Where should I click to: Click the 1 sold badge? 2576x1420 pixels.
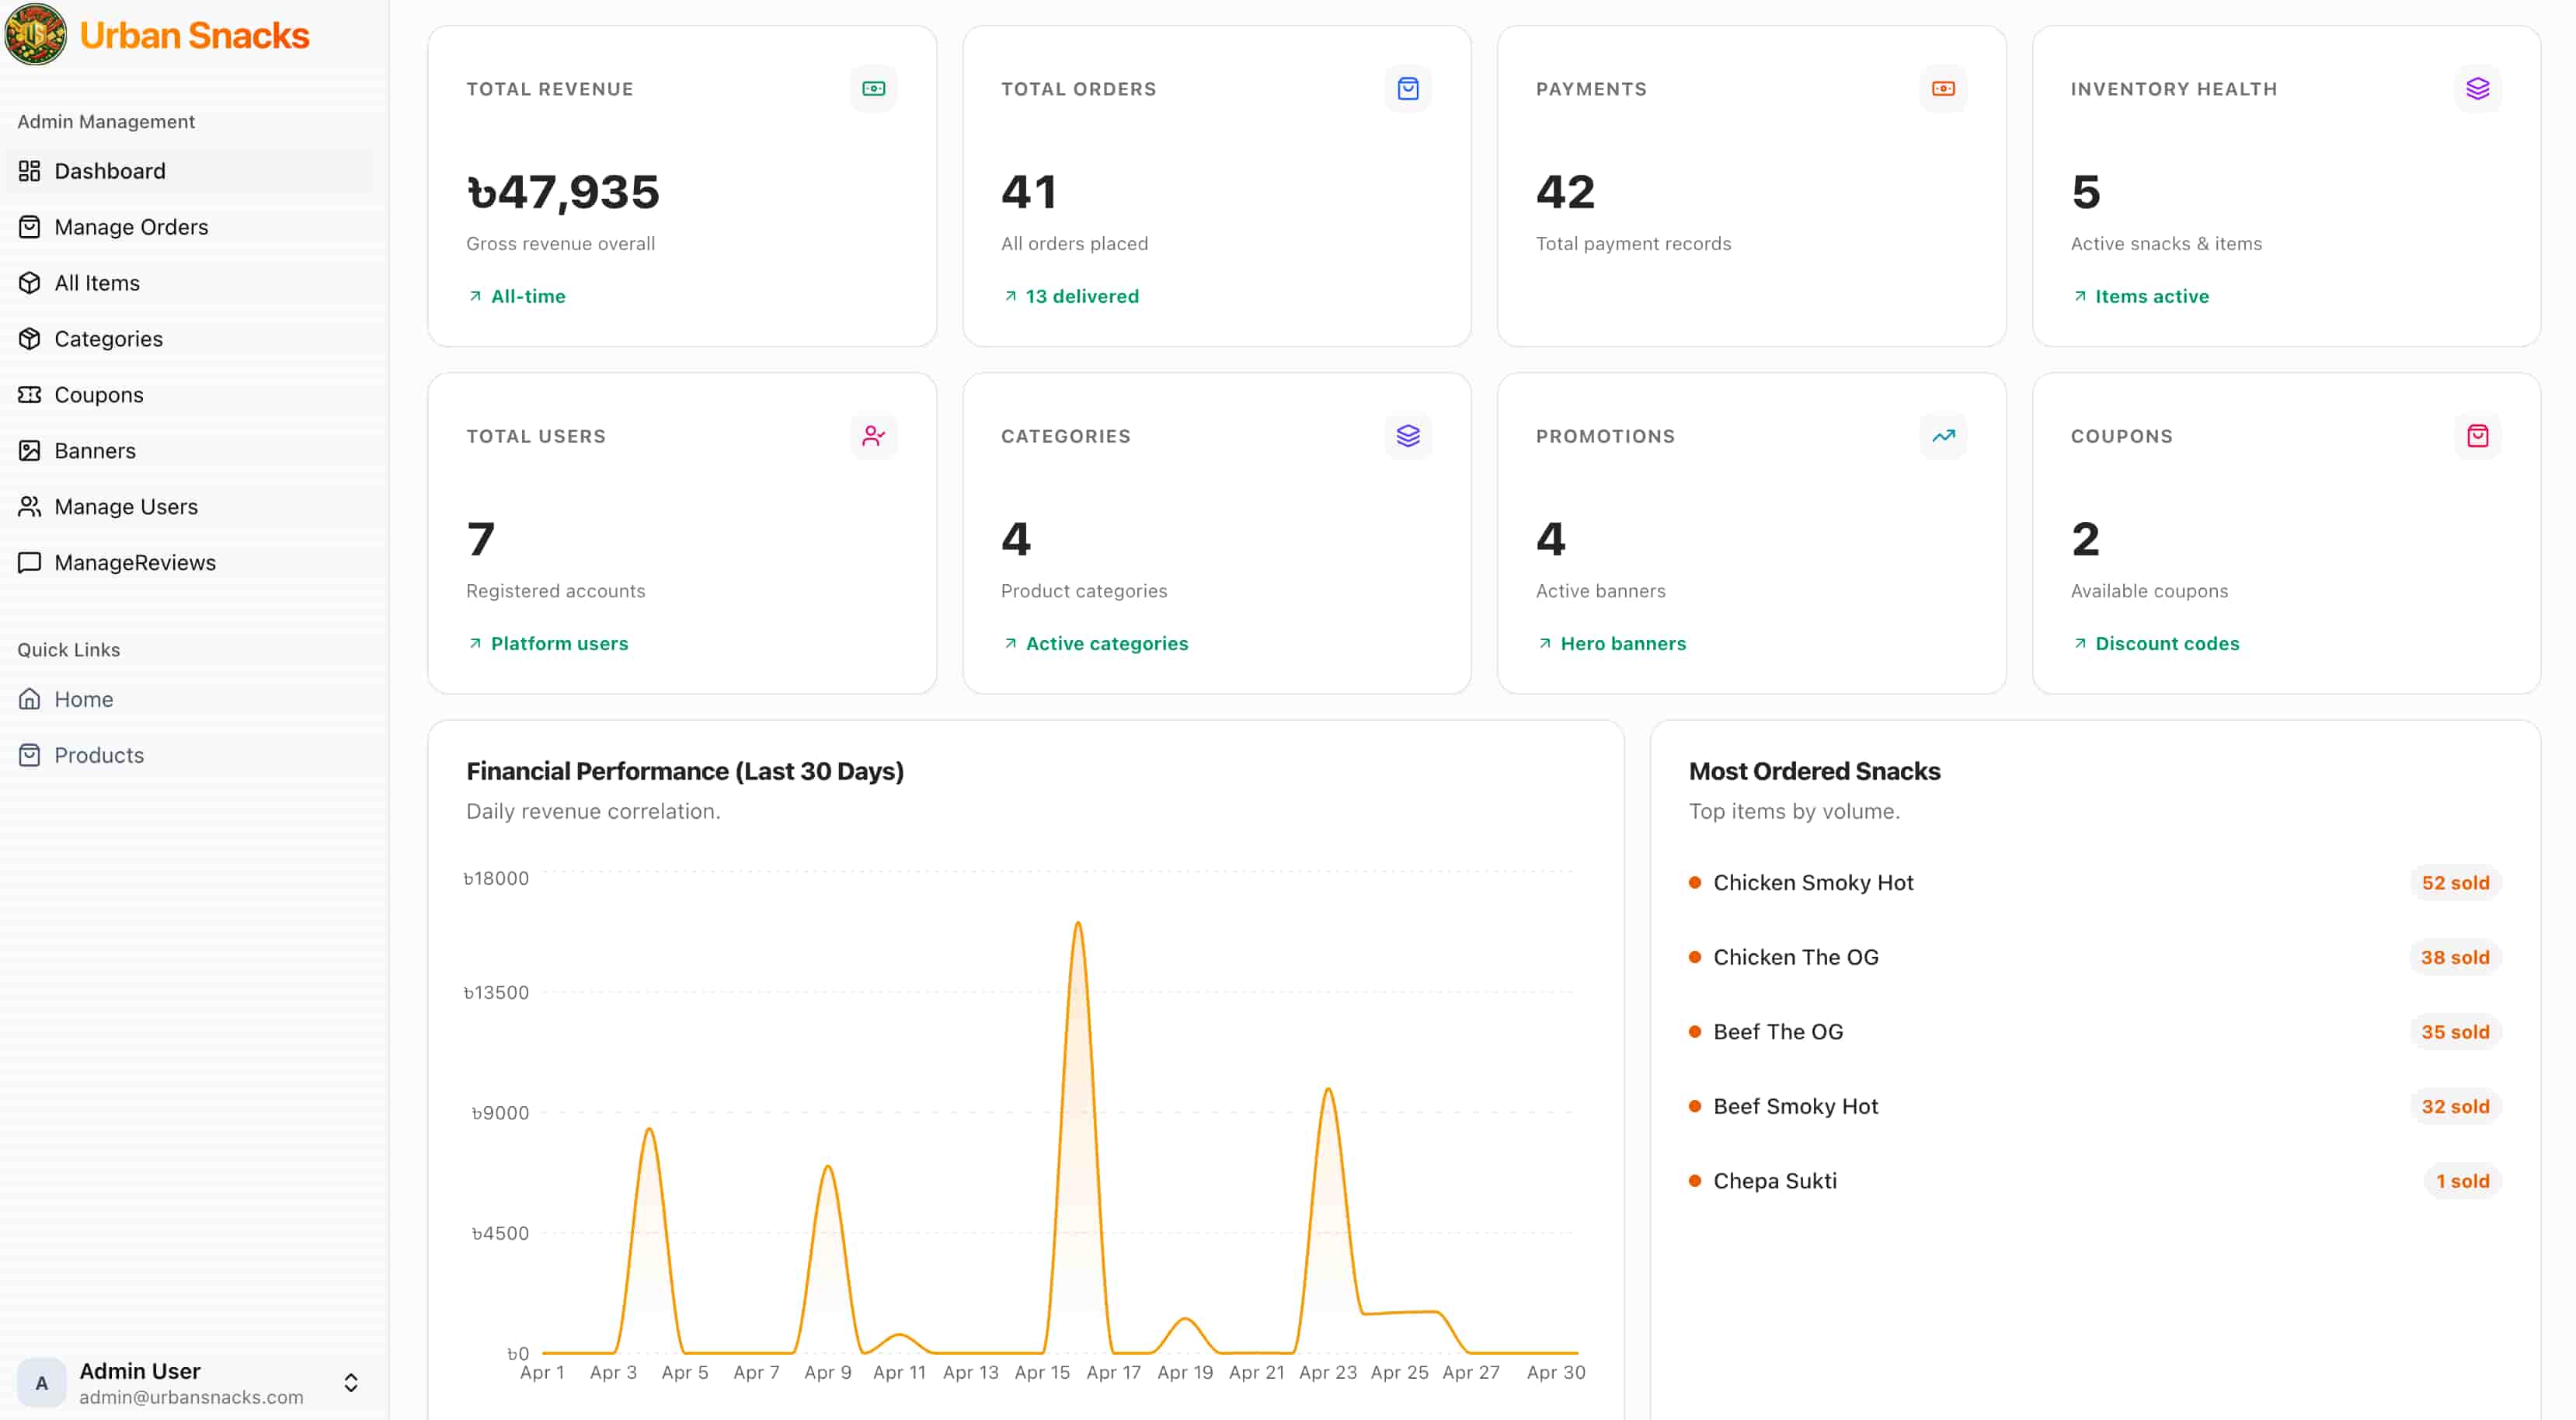(2462, 1181)
